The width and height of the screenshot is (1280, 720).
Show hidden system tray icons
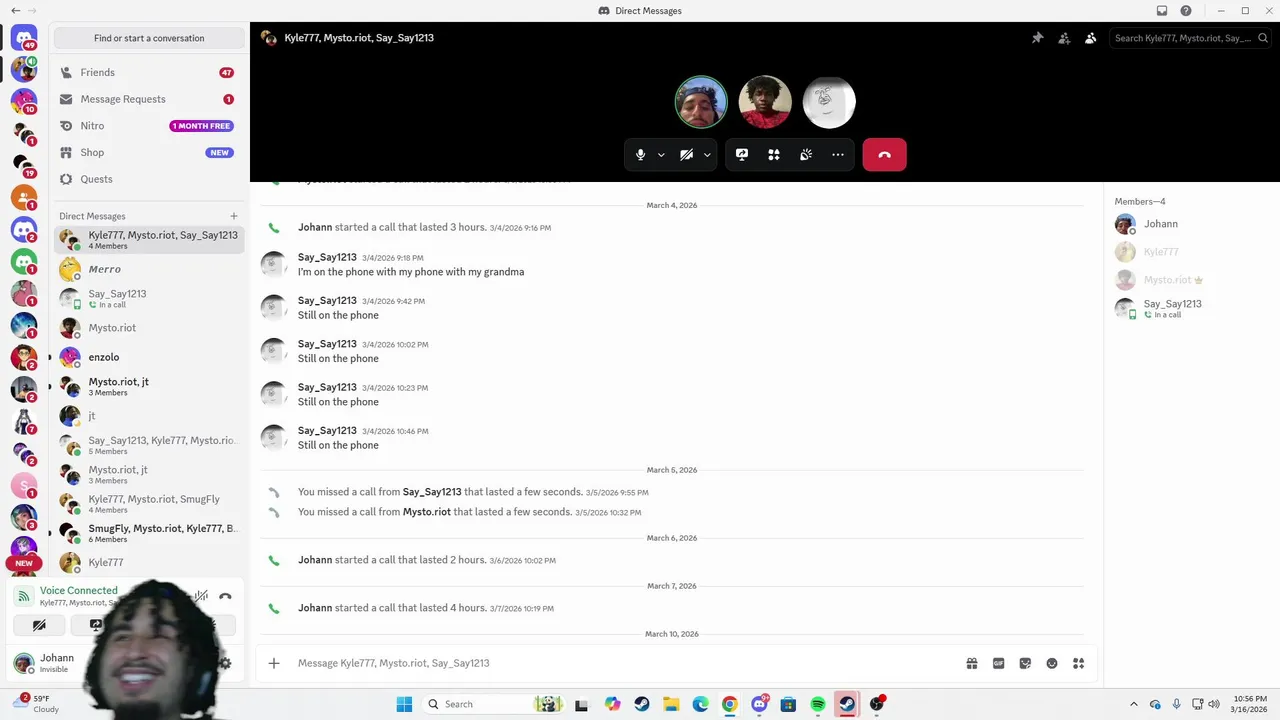[1133, 704]
